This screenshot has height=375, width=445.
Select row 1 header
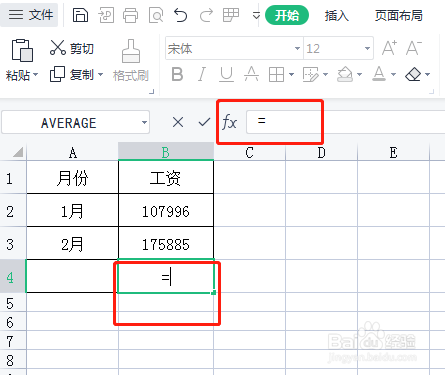[13, 177]
